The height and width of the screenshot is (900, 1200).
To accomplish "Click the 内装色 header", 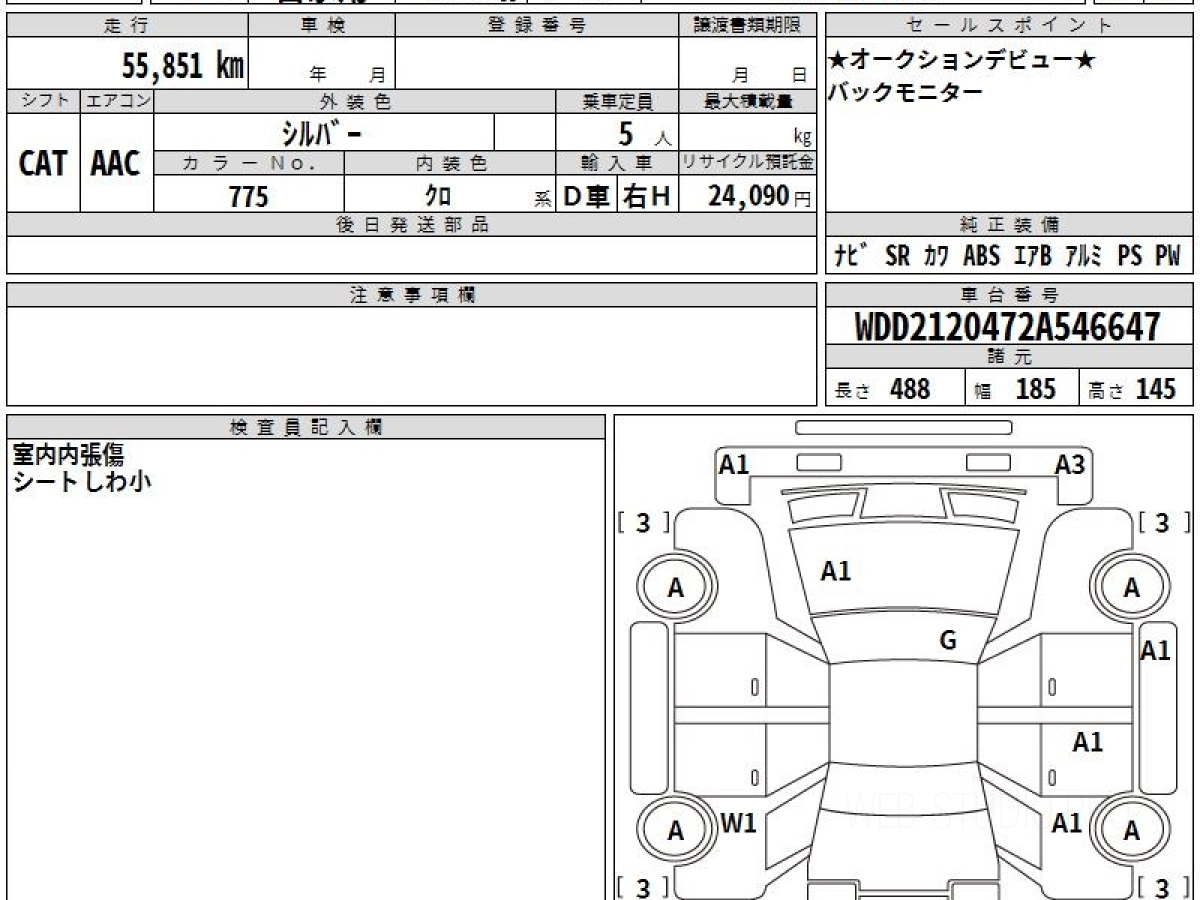I will click(450, 163).
